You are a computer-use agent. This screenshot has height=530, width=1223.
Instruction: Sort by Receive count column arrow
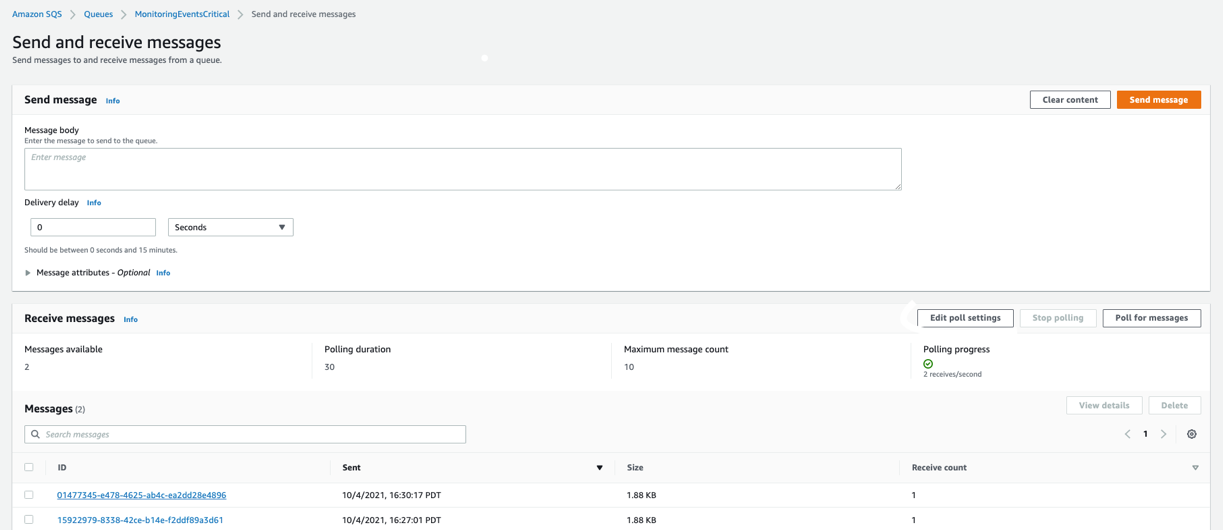[x=1195, y=468]
